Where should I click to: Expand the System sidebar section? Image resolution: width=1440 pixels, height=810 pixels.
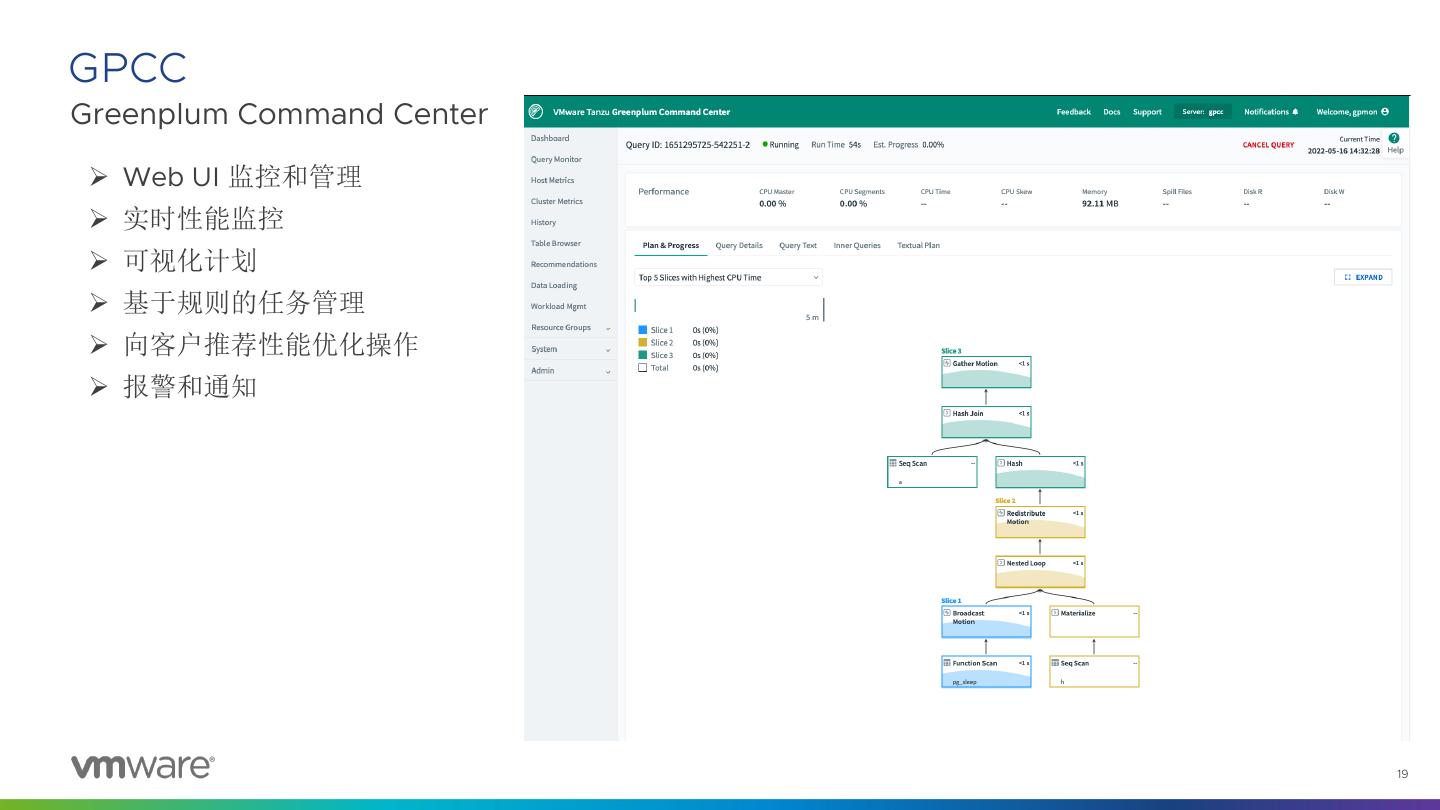pyautogui.click(x=571, y=349)
